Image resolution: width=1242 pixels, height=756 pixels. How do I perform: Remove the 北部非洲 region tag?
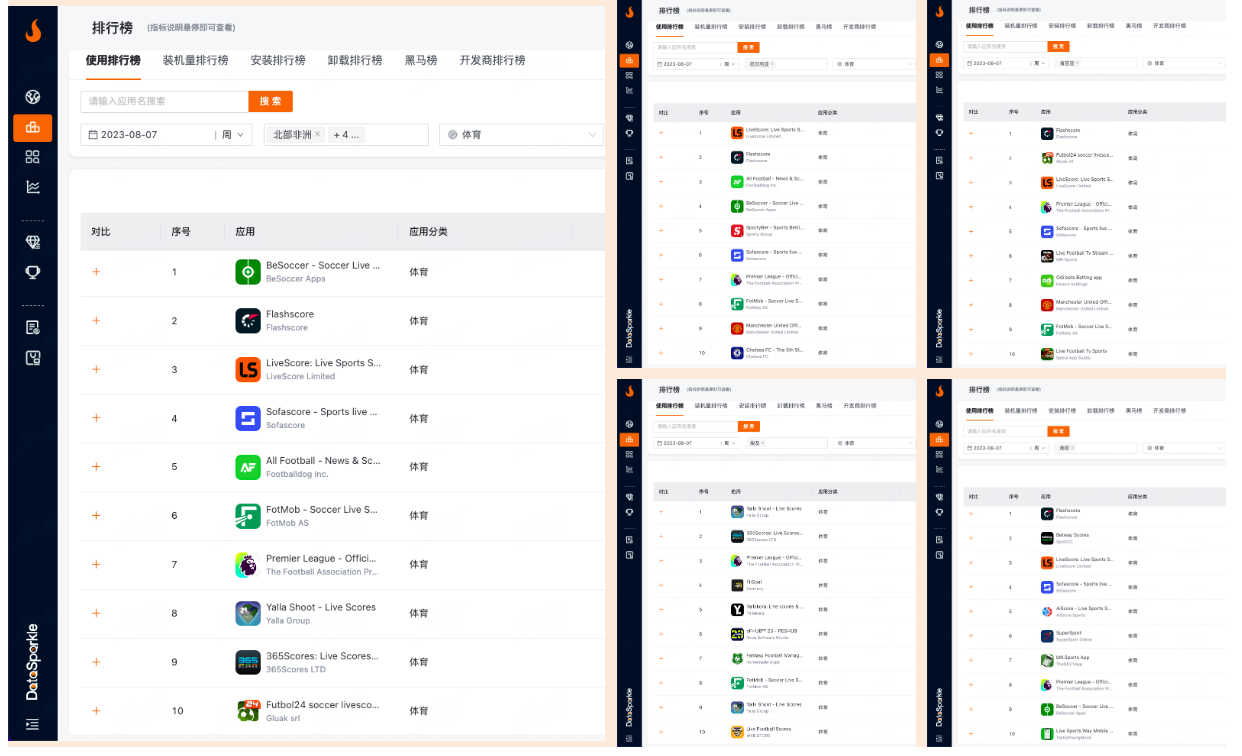(x=318, y=135)
